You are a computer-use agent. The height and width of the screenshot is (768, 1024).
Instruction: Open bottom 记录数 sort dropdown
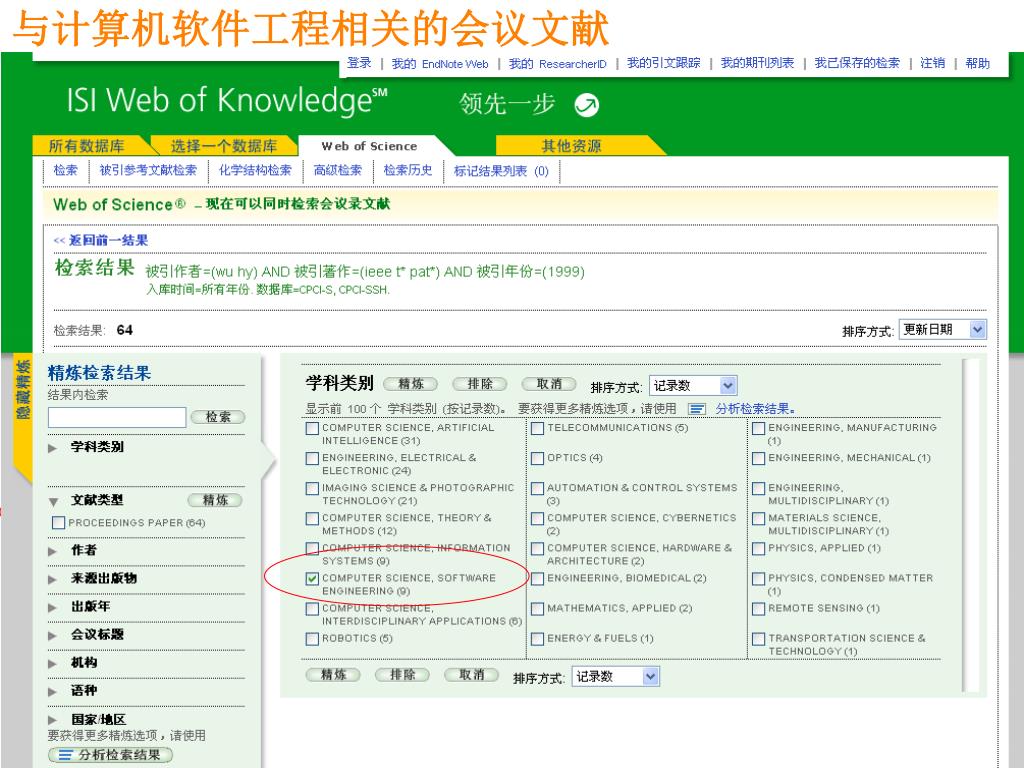tap(615, 677)
